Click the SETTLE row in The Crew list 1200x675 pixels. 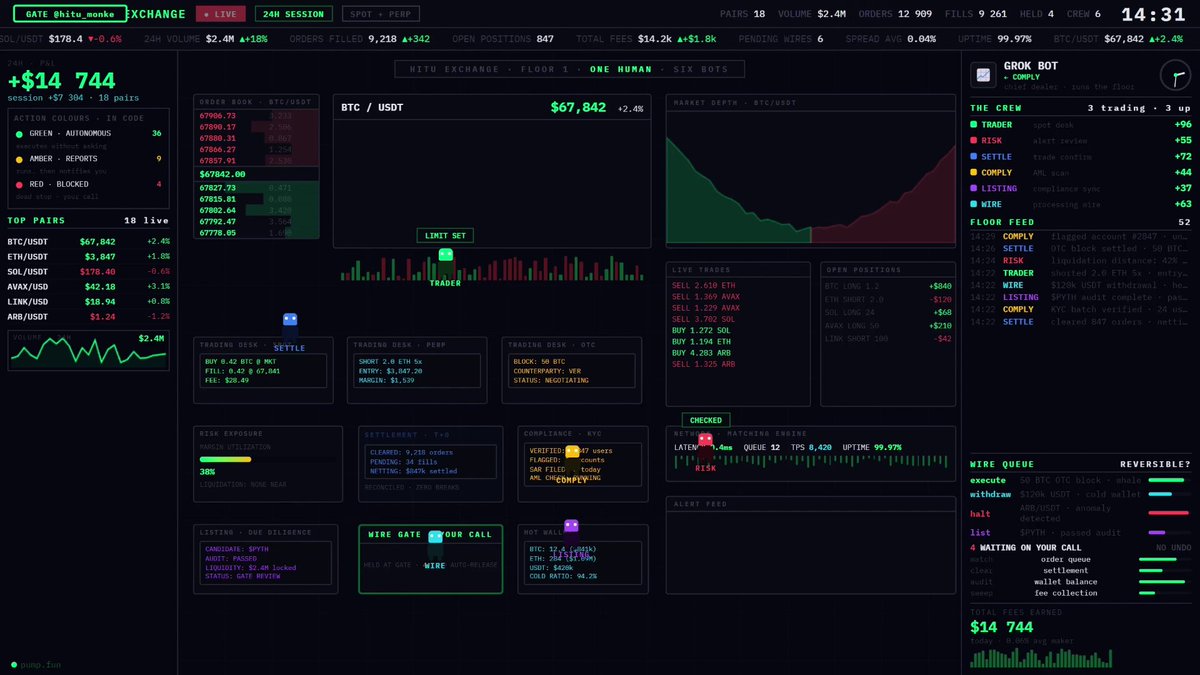pos(1081,157)
